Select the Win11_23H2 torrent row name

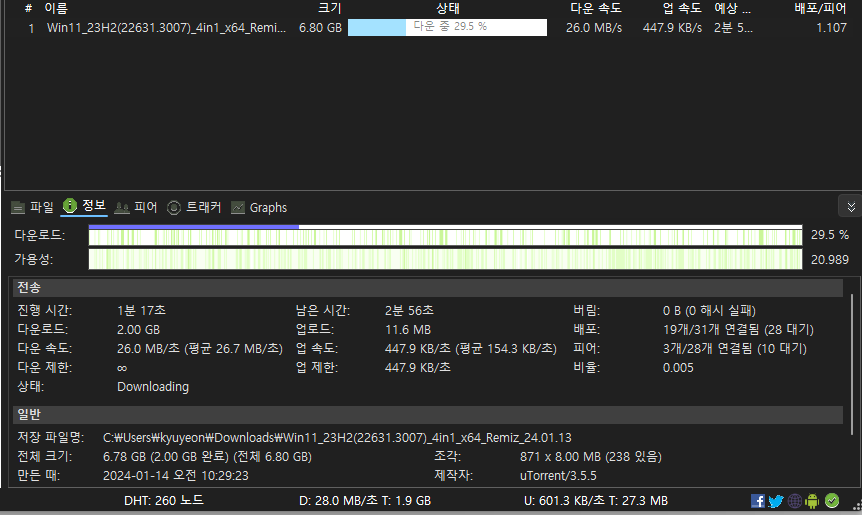(x=166, y=27)
